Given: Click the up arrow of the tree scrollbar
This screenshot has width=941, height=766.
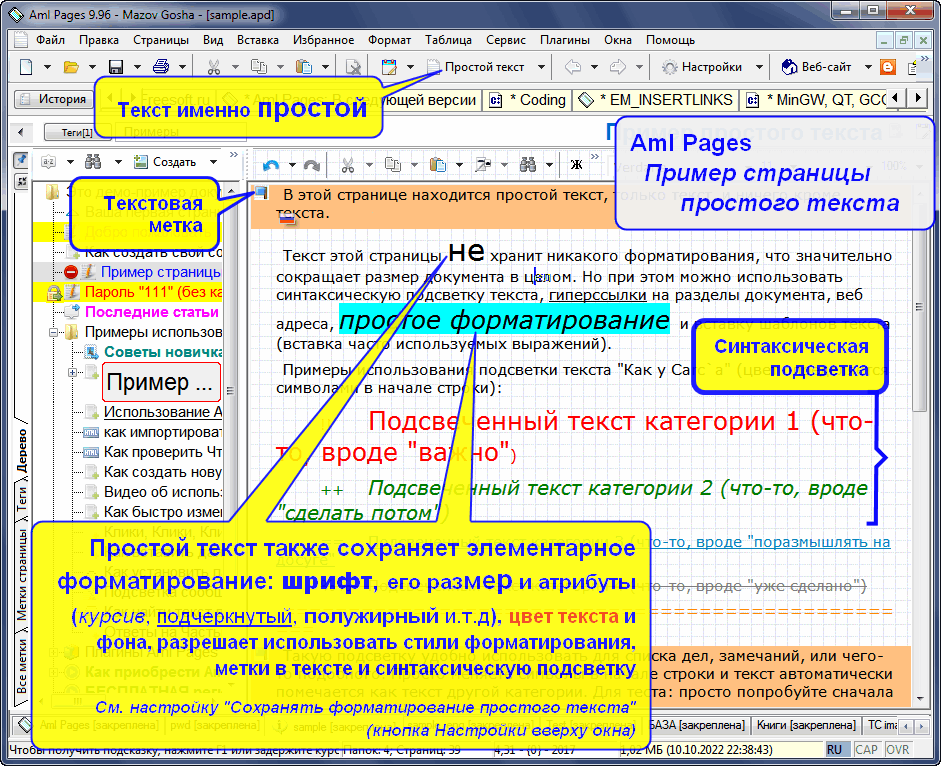Looking at the screenshot, I should click(x=231, y=191).
